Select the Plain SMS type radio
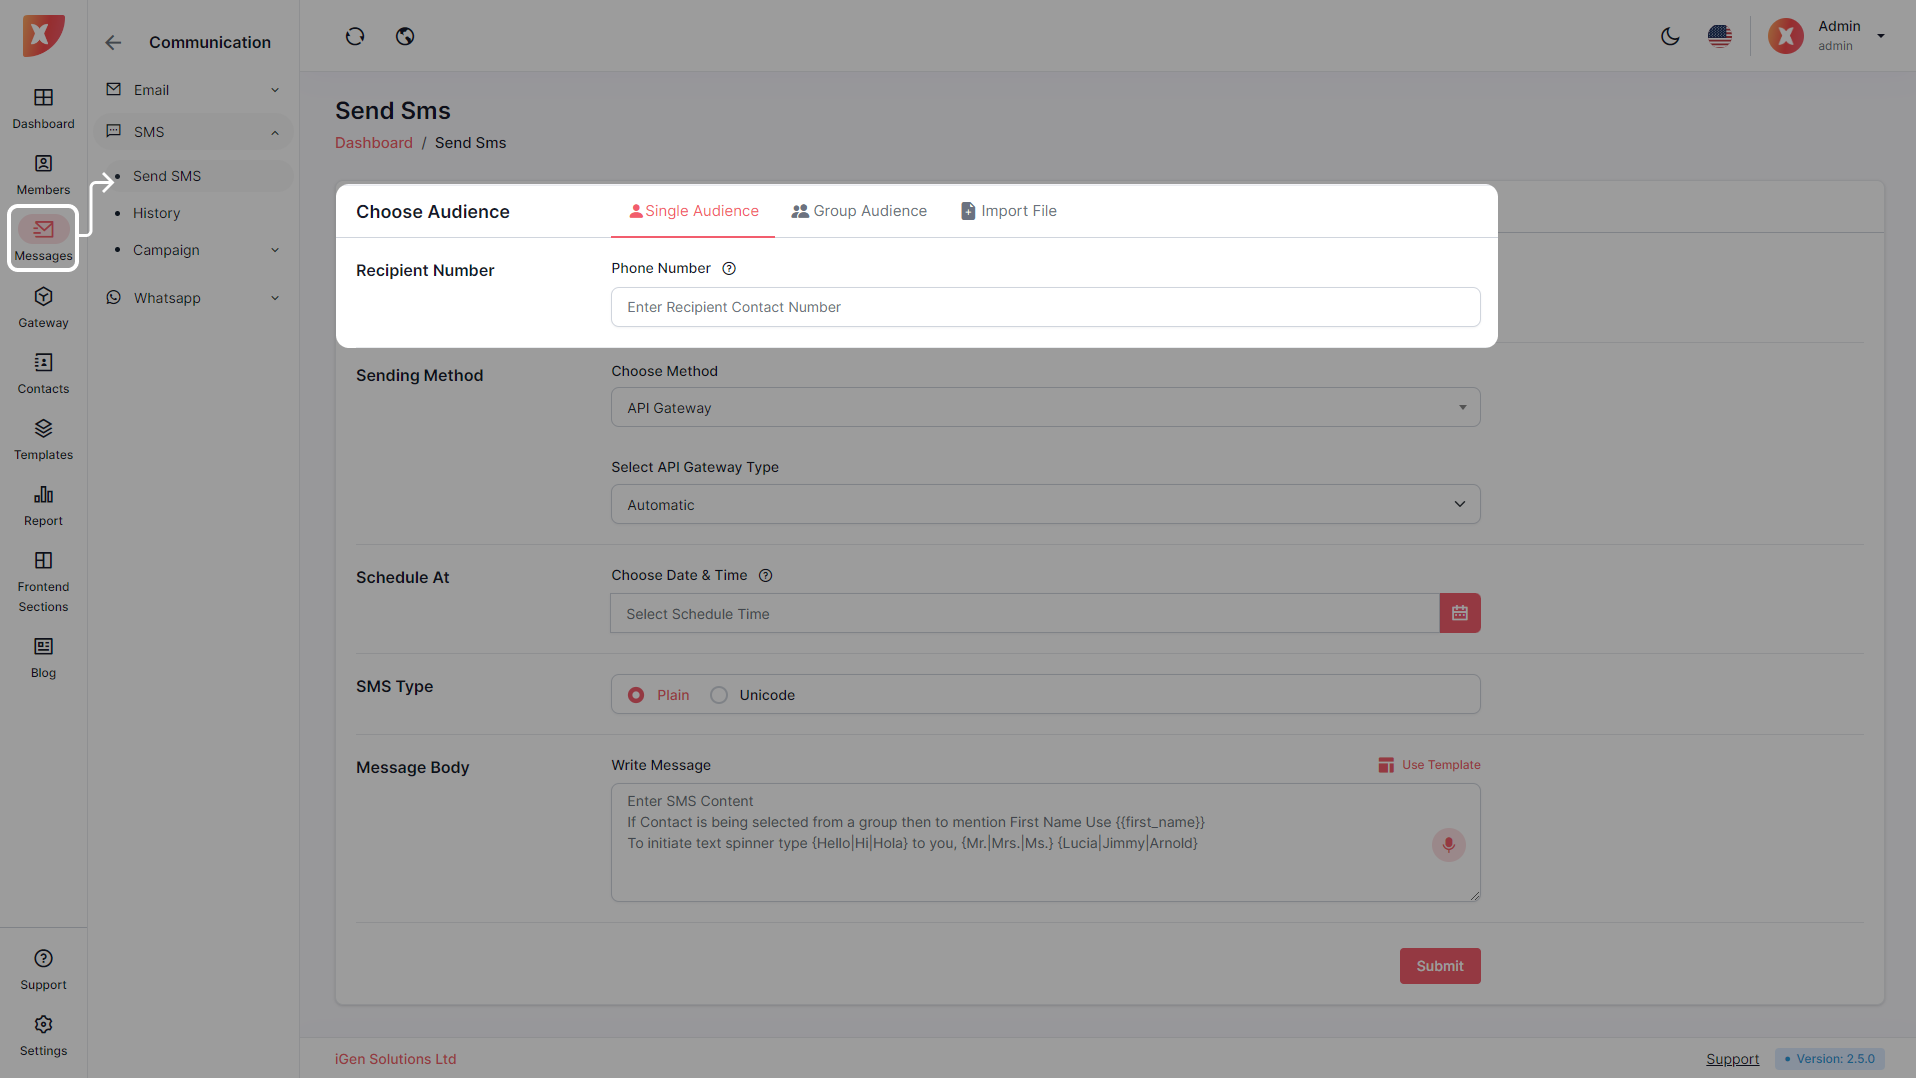Image resolution: width=1916 pixels, height=1078 pixels. click(636, 695)
